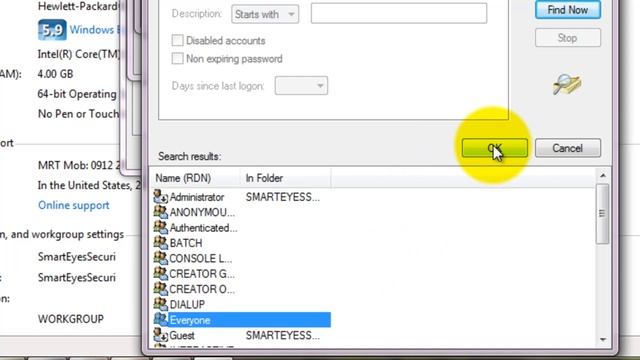Click the search results scrollbar thumb
The width and height of the screenshot is (640, 360).
pos(602,213)
